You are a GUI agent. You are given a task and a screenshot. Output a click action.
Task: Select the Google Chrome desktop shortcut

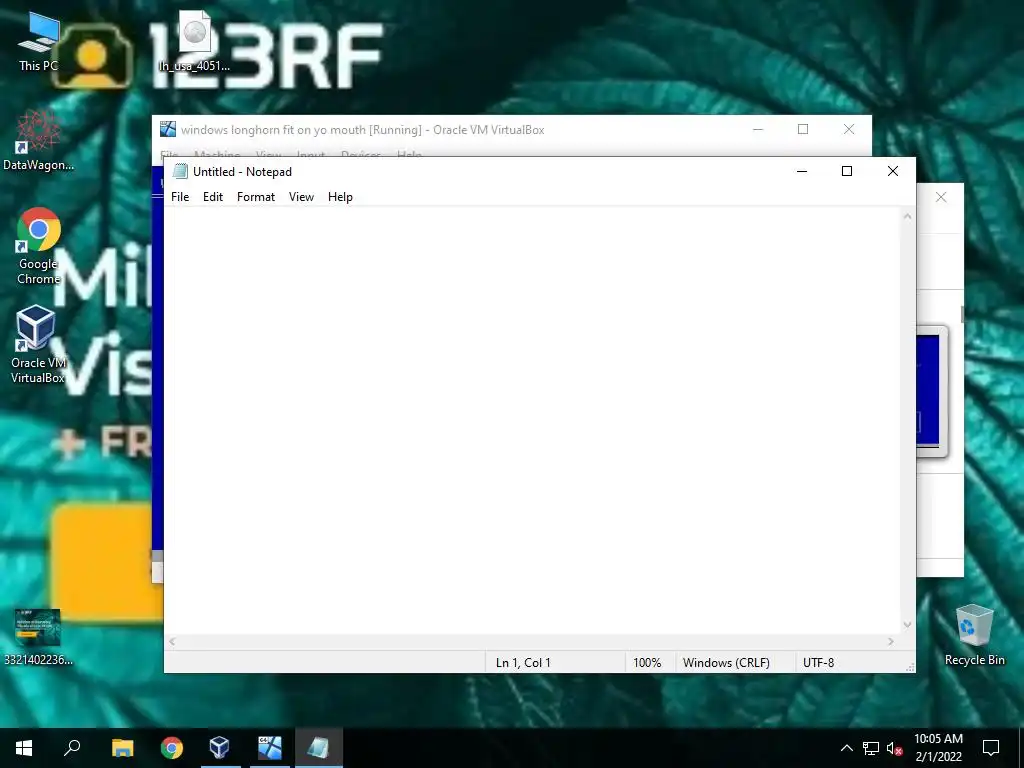[39, 246]
